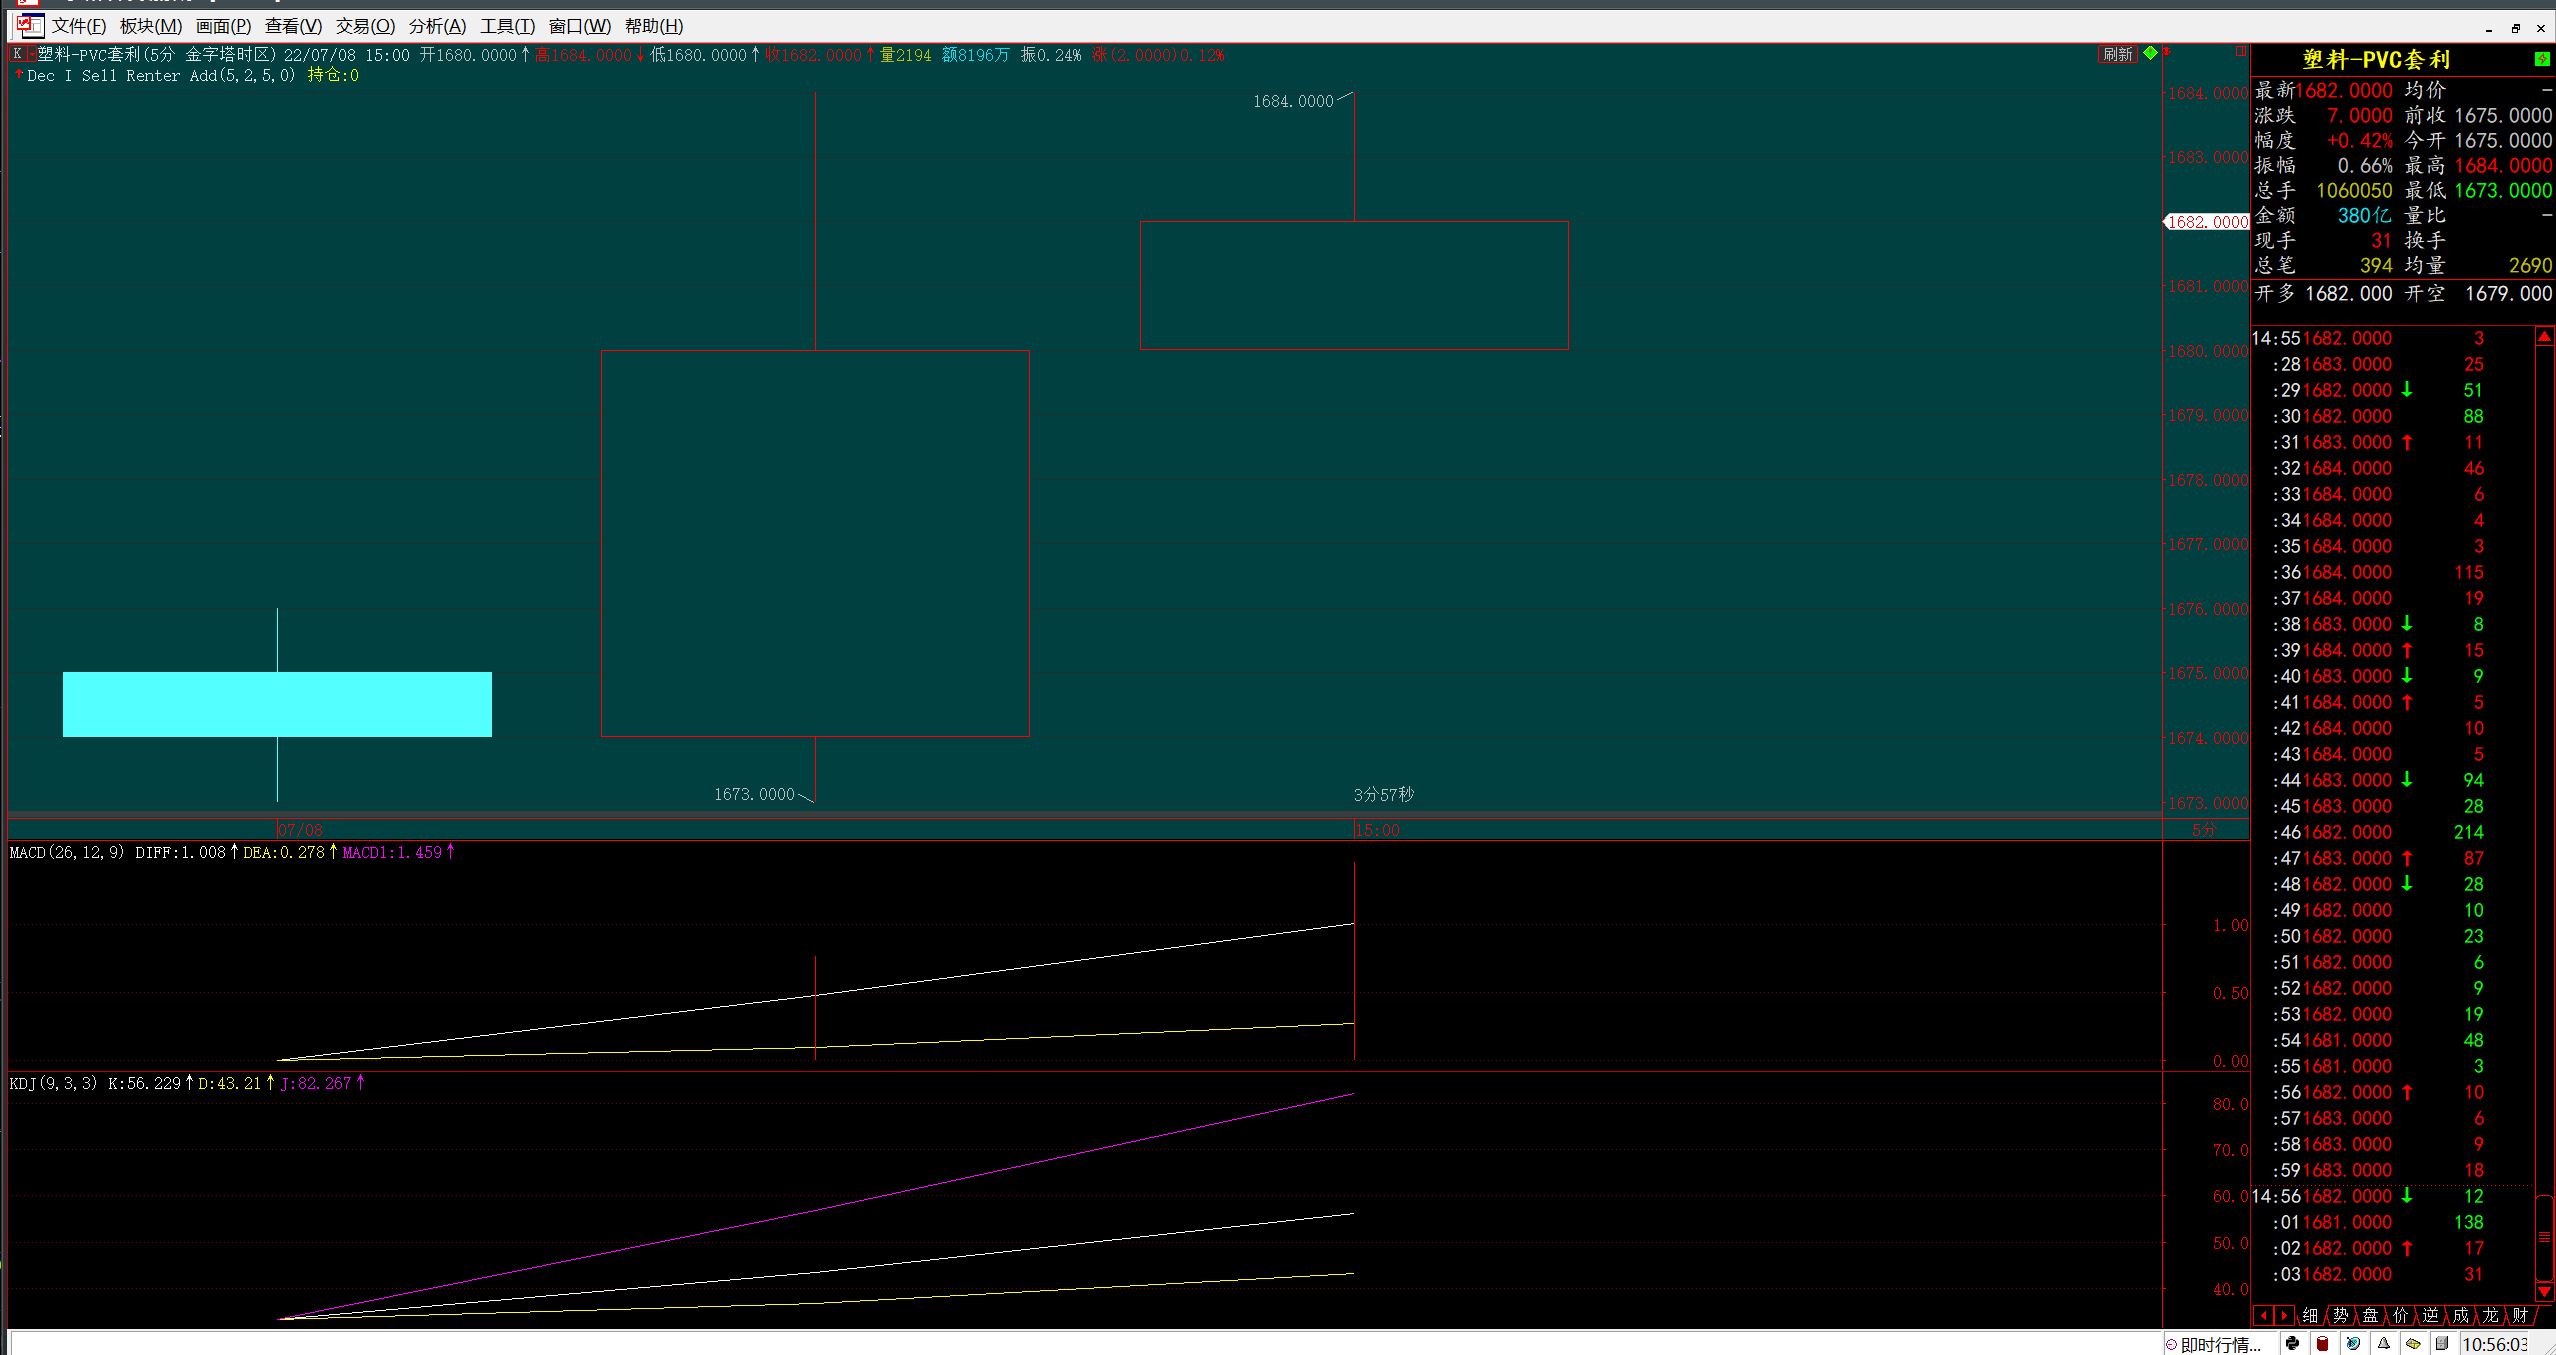Click the KDJ(9,3,3) indicator label
The width and height of the screenshot is (2556, 1355).
pos(54,1083)
